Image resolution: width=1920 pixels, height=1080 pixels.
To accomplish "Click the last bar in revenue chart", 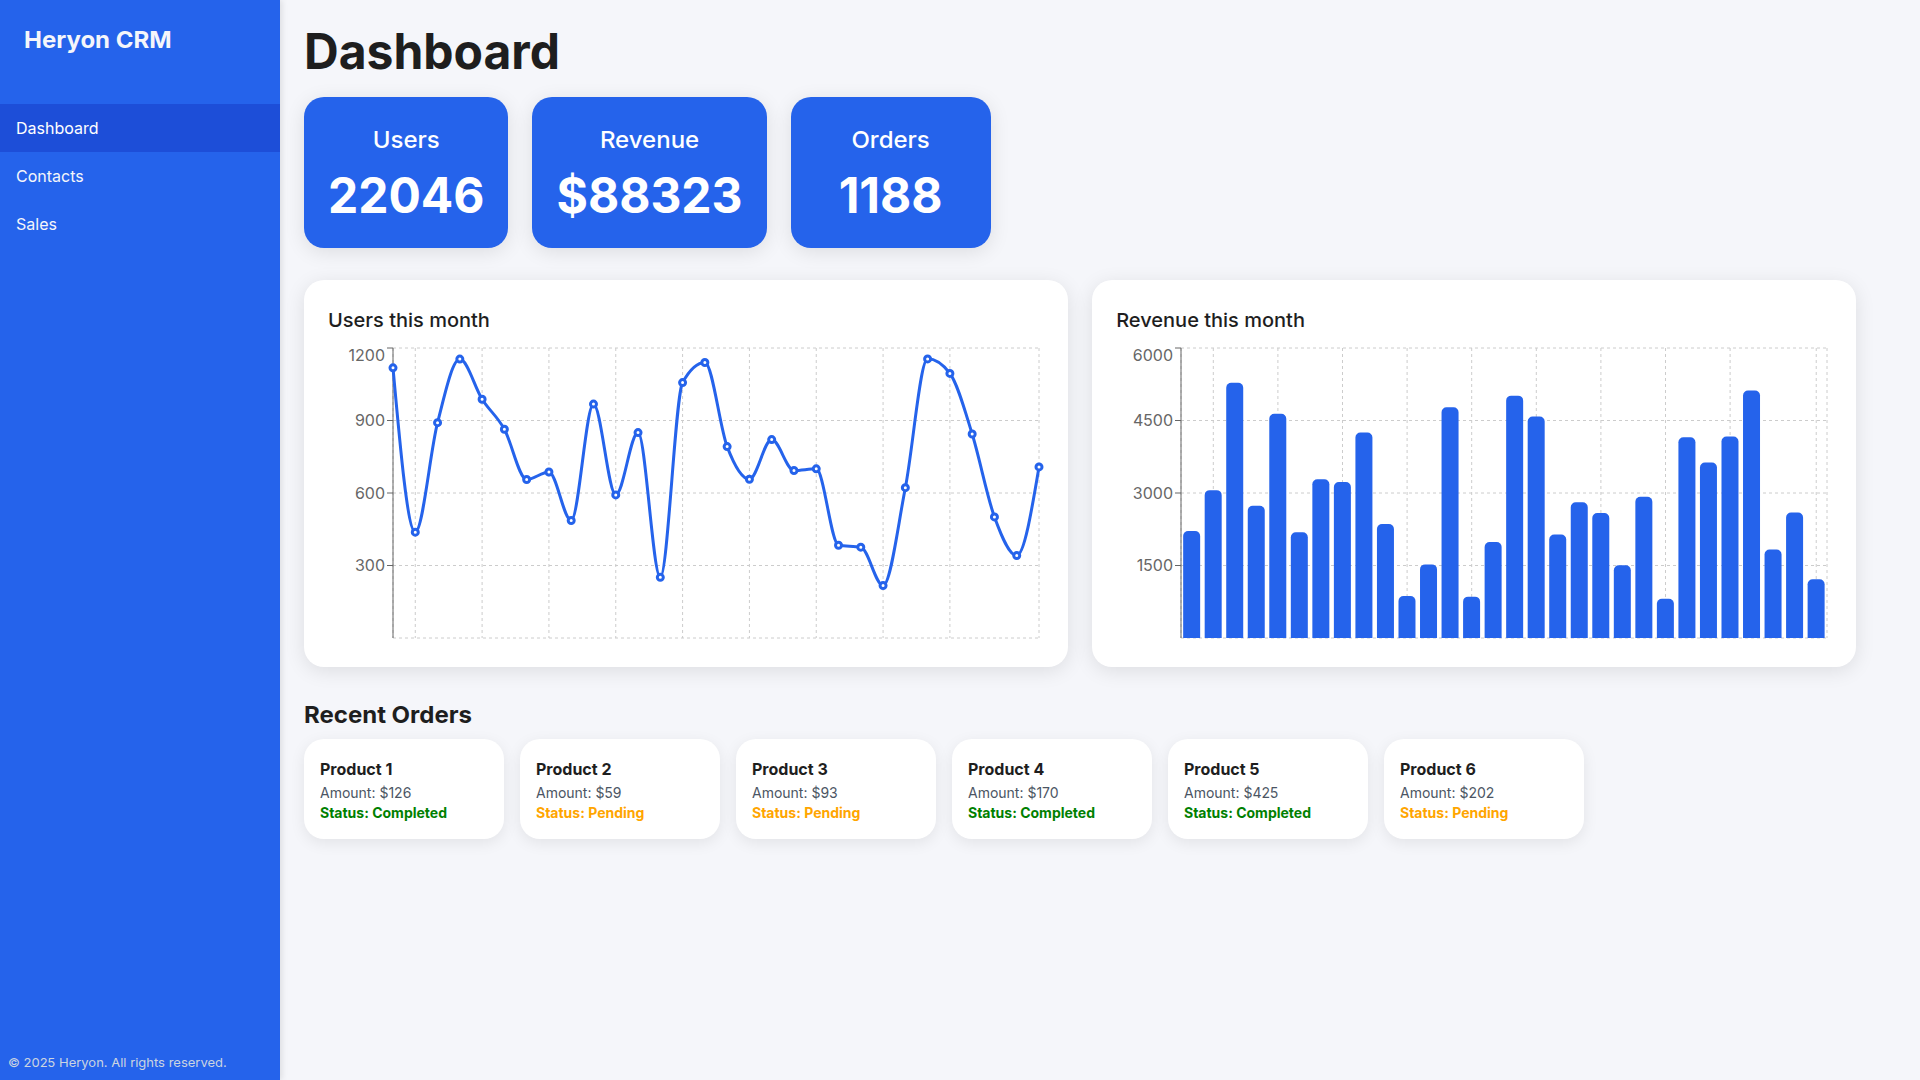I will pos(1816,609).
